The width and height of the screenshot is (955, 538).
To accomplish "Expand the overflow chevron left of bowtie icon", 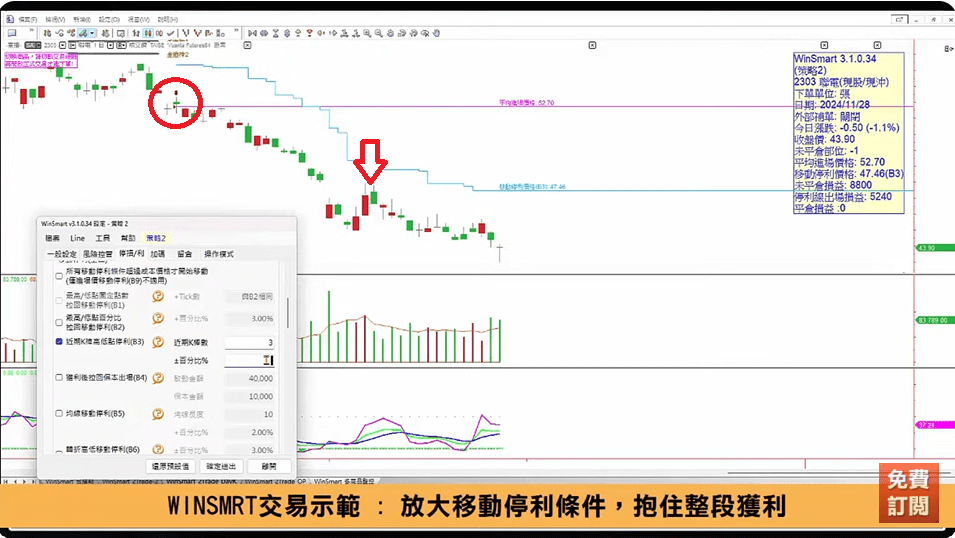I will [236, 31].
